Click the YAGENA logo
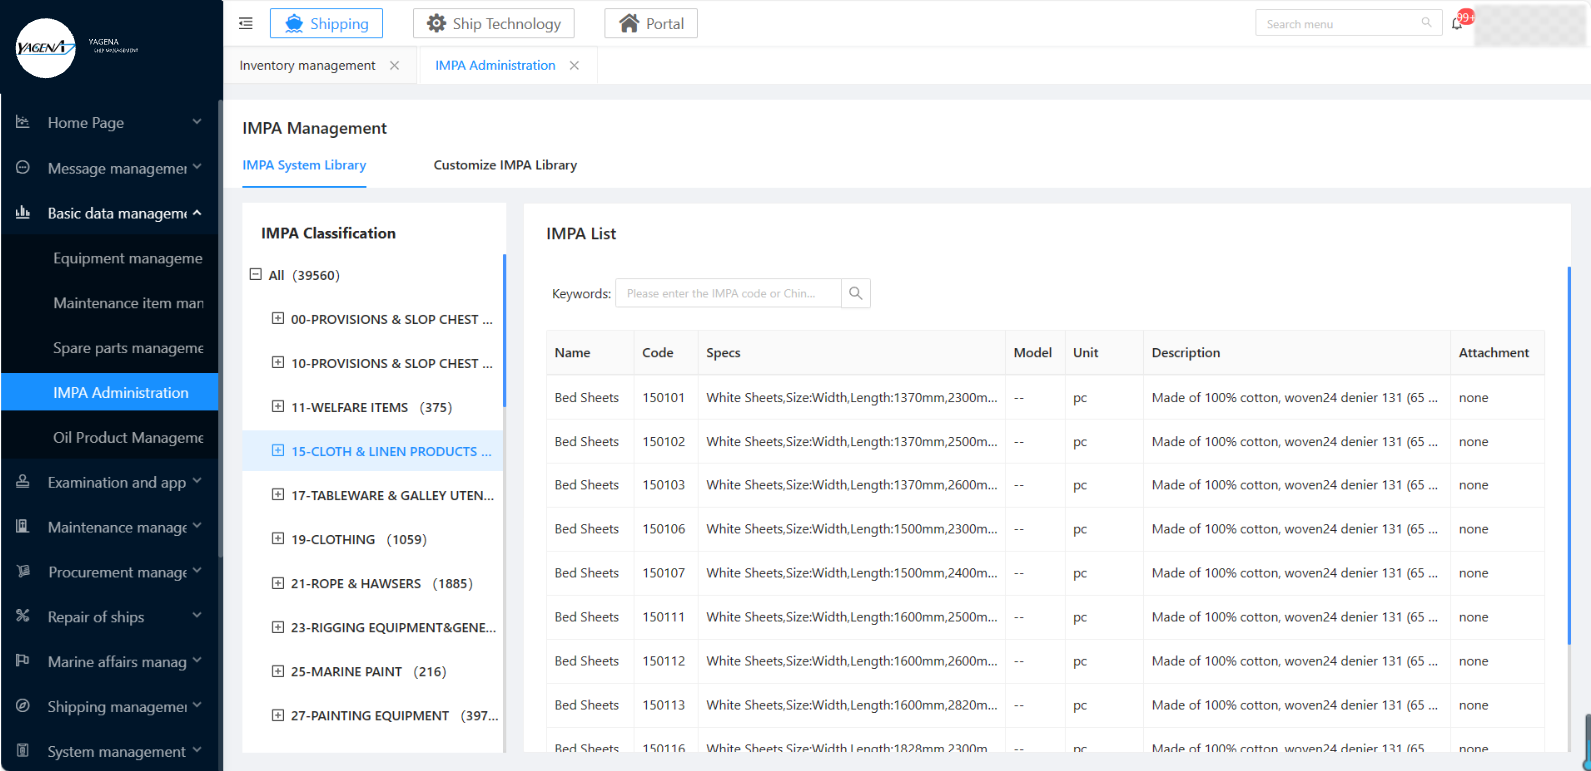The height and width of the screenshot is (771, 1591). click(x=46, y=47)
